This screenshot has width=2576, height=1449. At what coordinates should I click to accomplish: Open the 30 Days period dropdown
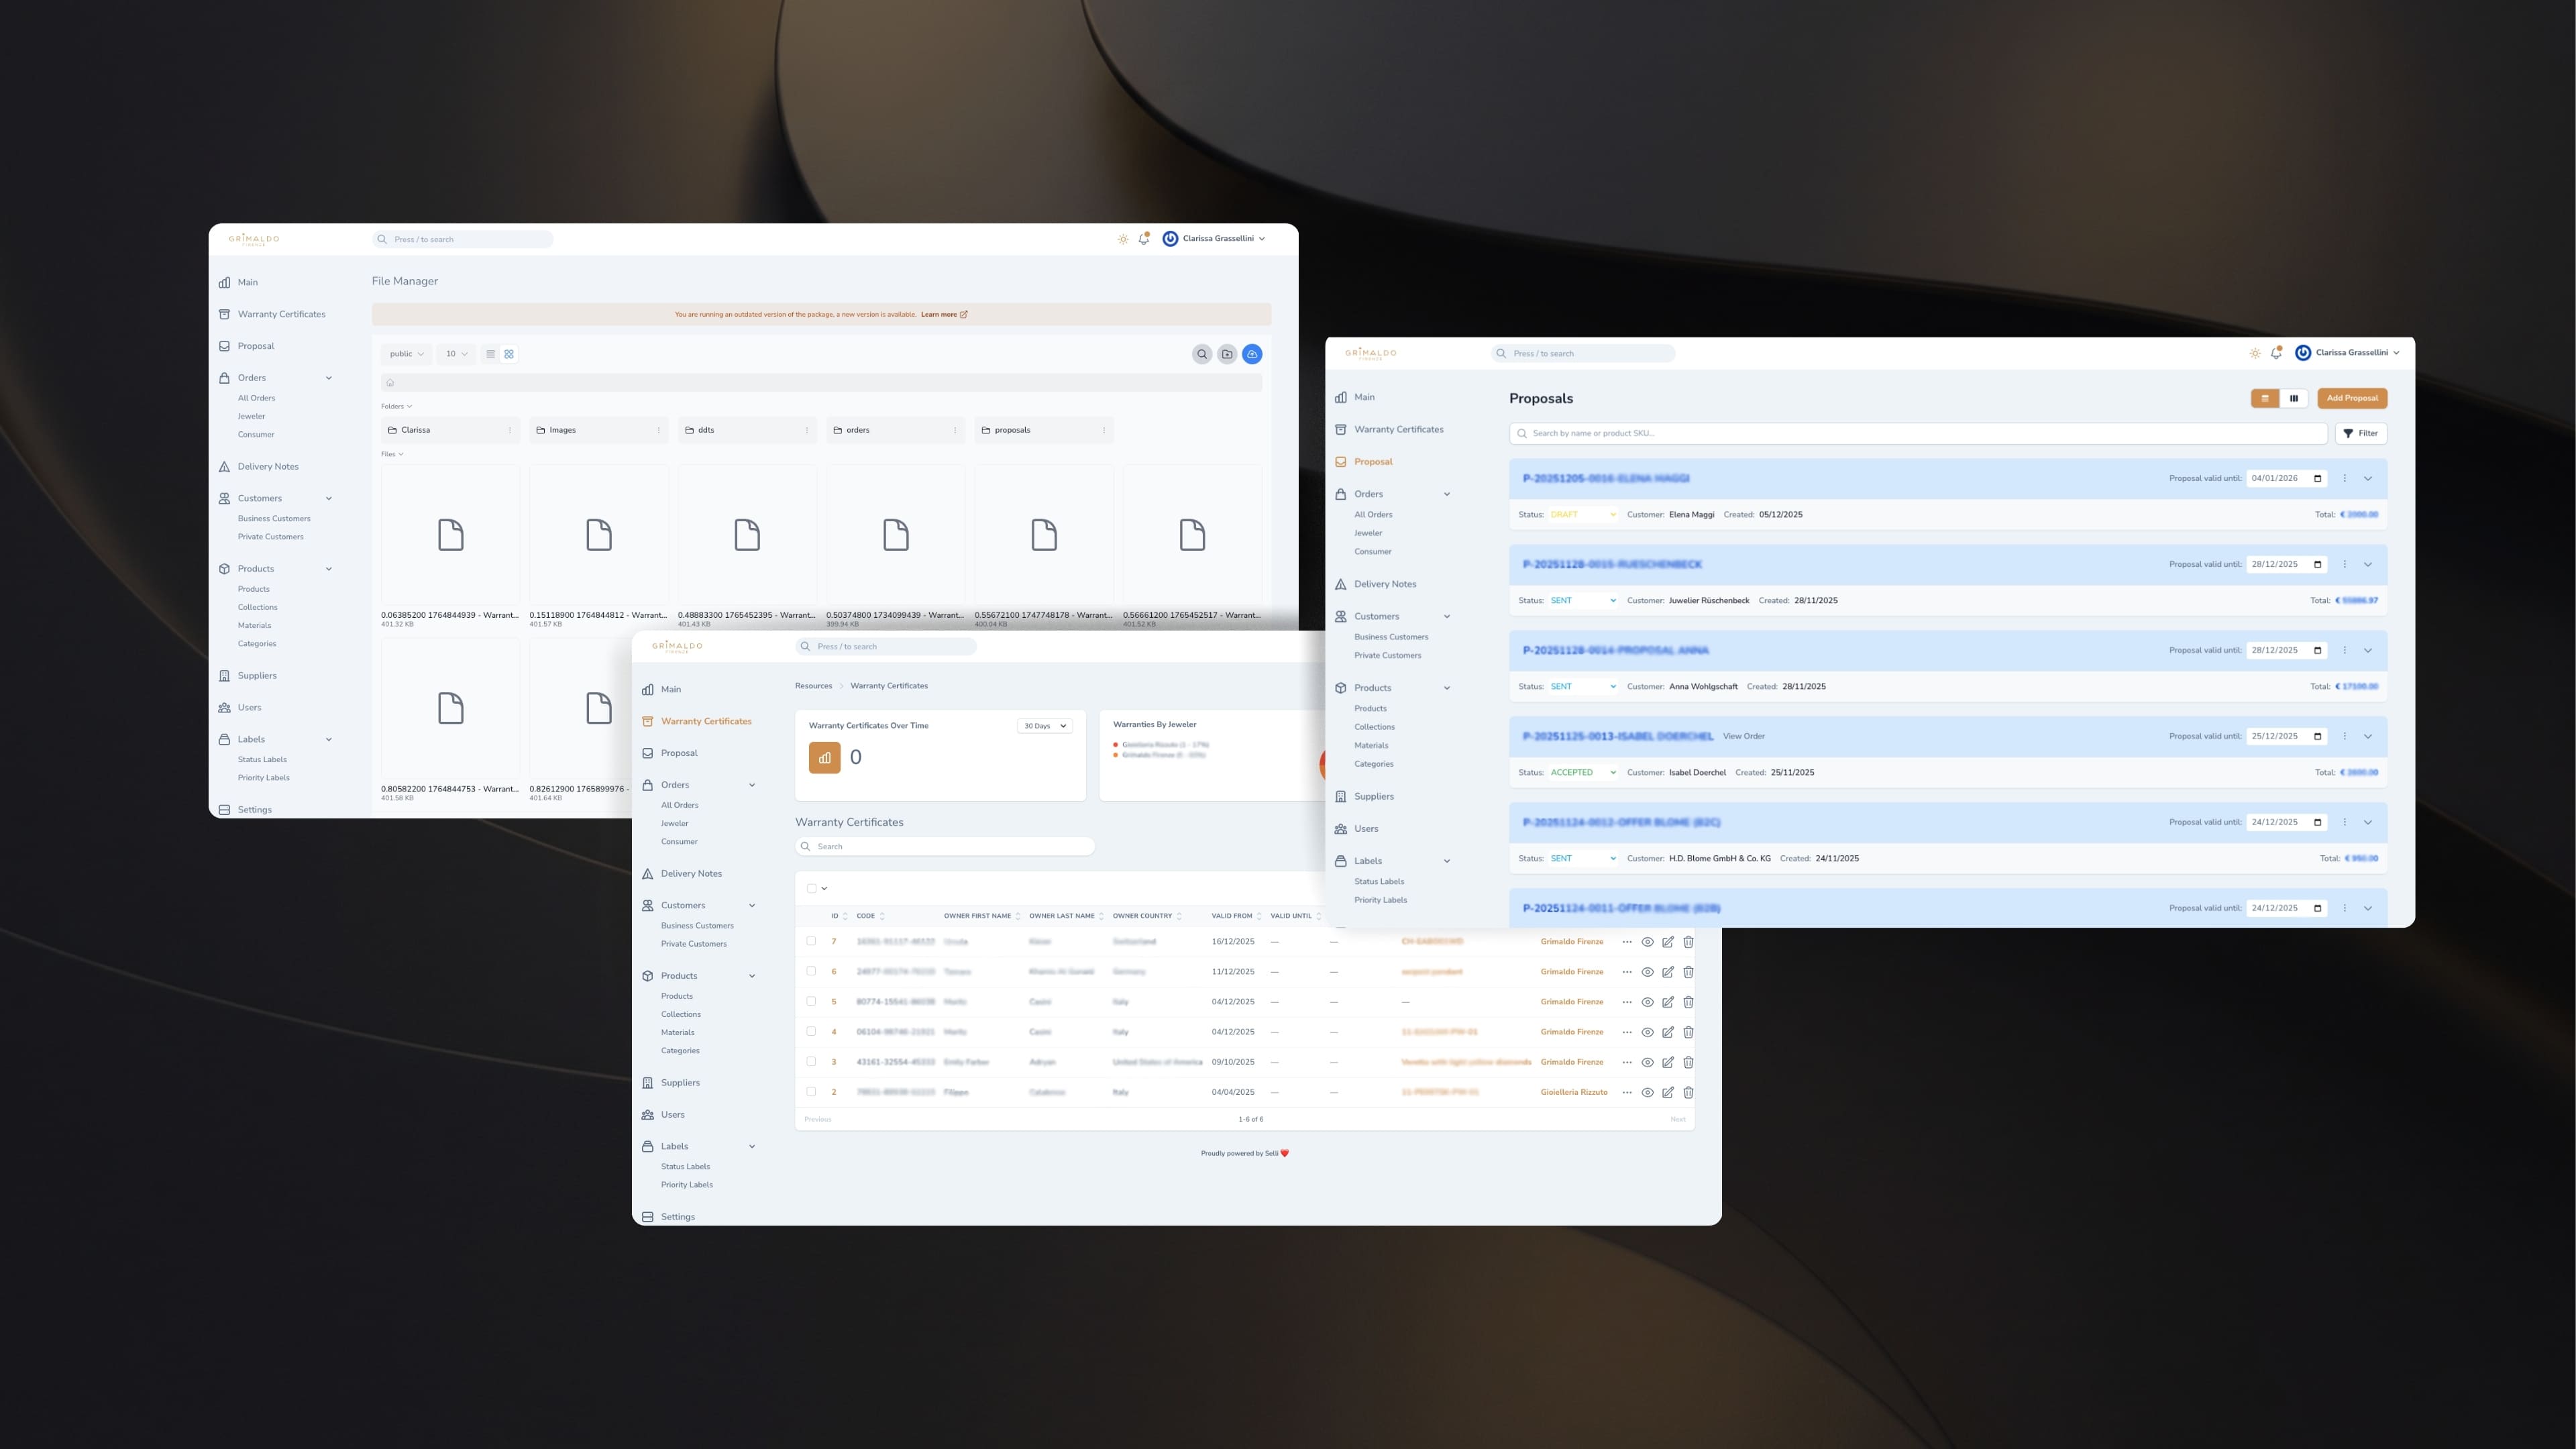pyautogui.click(x=1044, y=726)
